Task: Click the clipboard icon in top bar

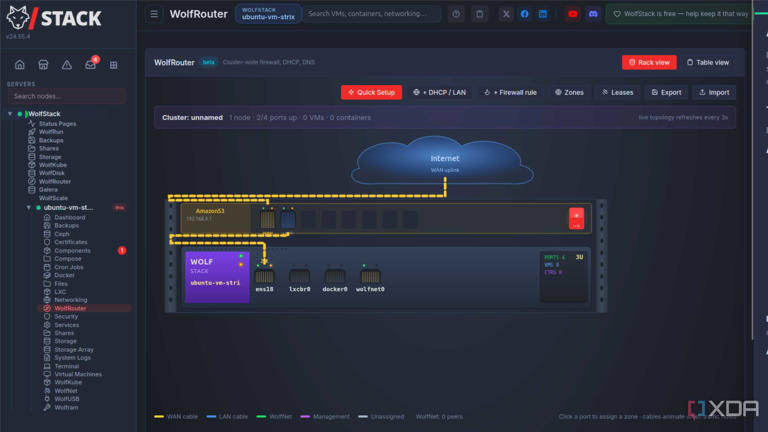Action: (x=480, y=14)
